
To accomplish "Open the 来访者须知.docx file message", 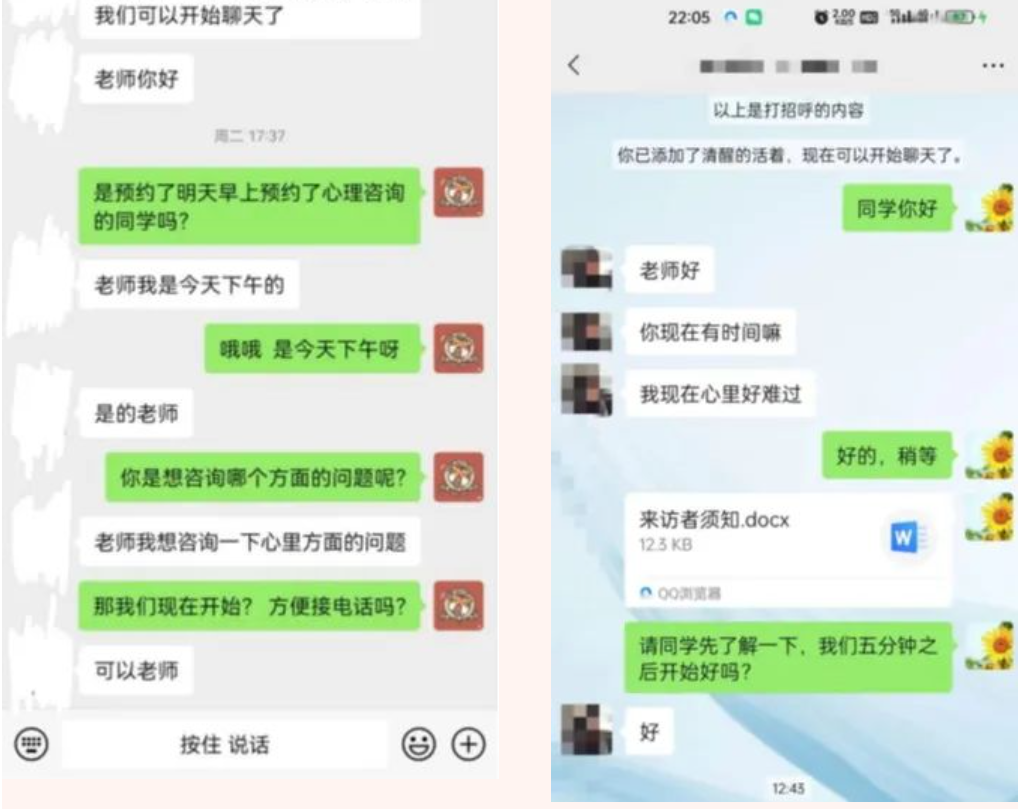I will coord(788,550).
